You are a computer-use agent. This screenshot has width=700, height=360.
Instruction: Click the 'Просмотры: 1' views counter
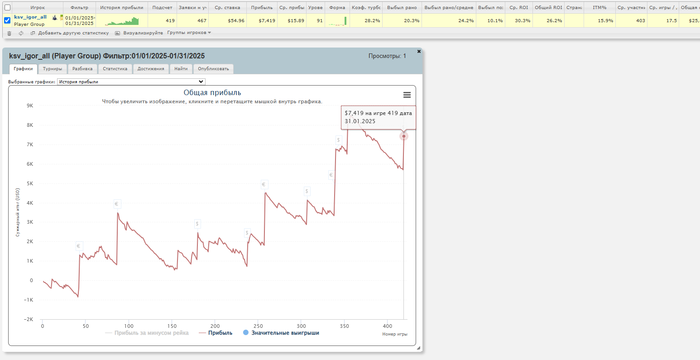[387, 56]
